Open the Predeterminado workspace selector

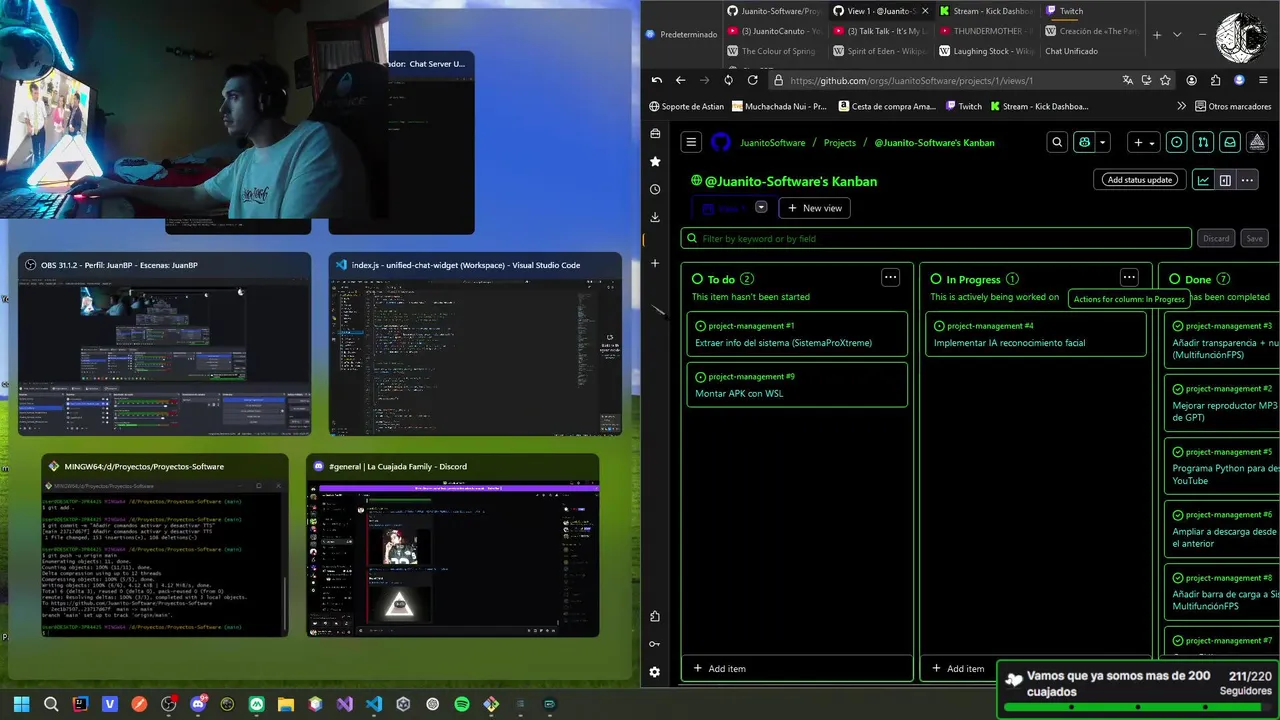click(x=682, y=34)
